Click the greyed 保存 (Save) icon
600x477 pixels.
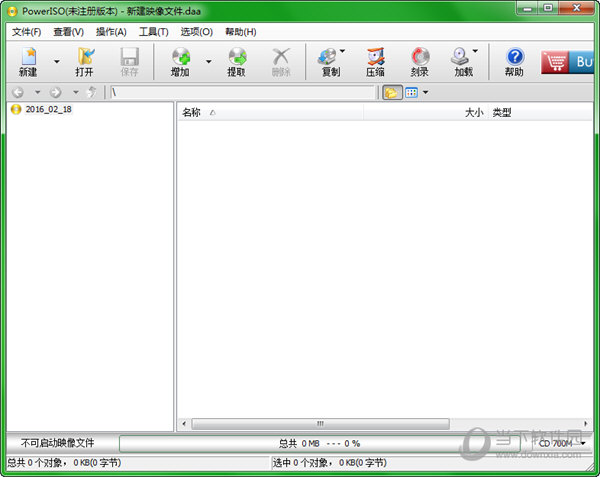coord(129,62)
